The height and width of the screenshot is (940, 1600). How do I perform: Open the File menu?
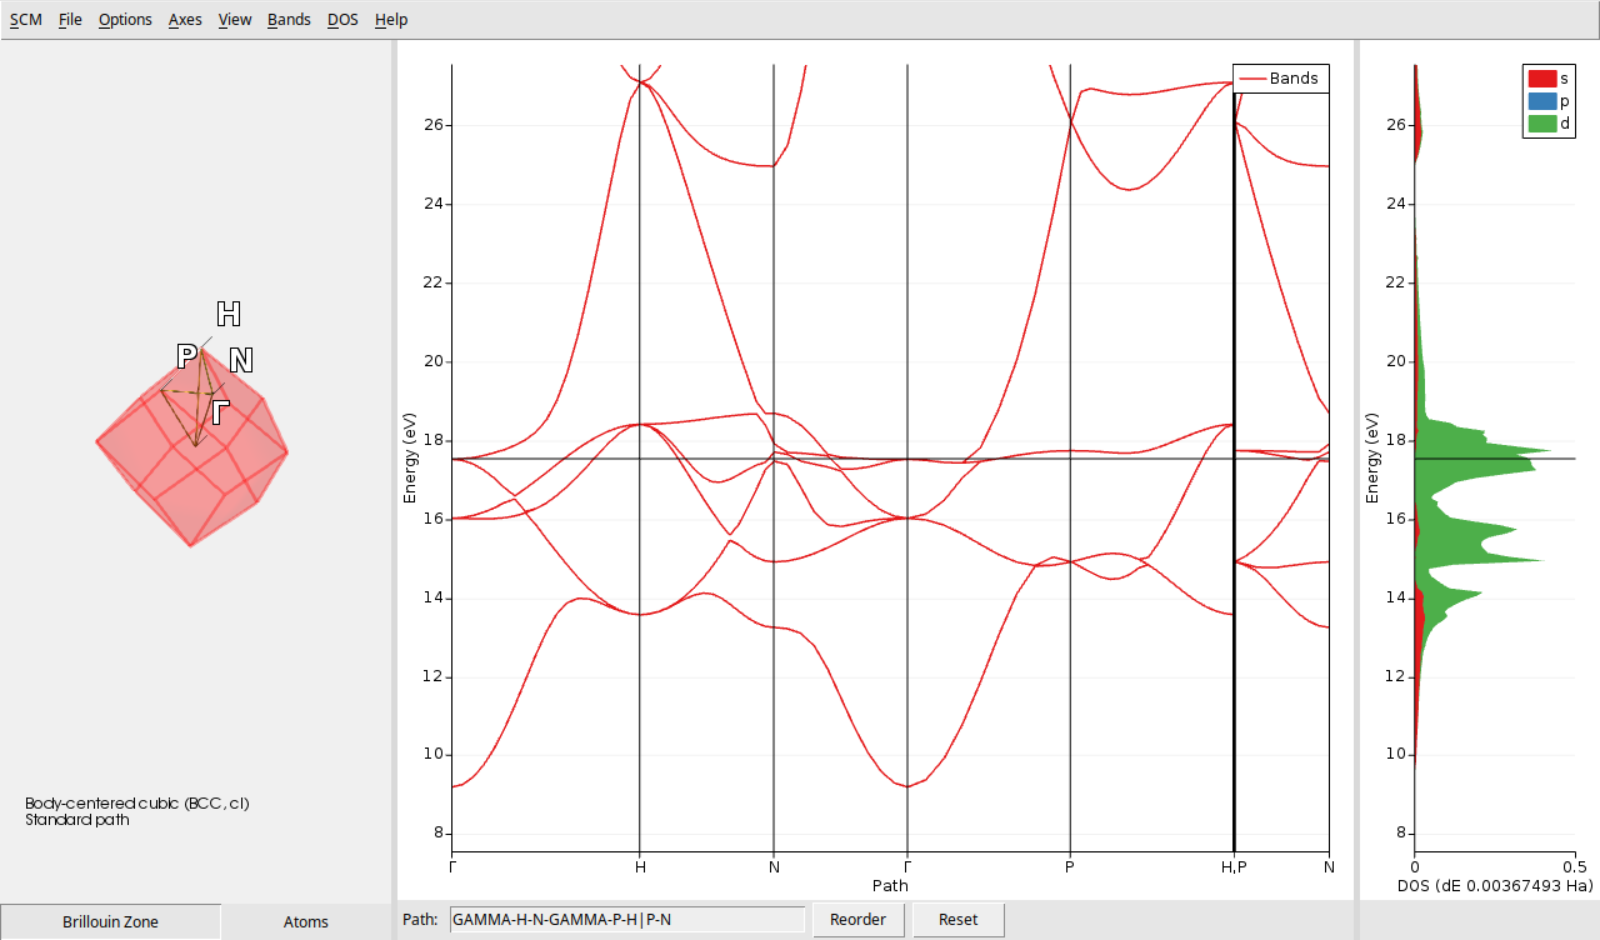[x=69, y=19]
